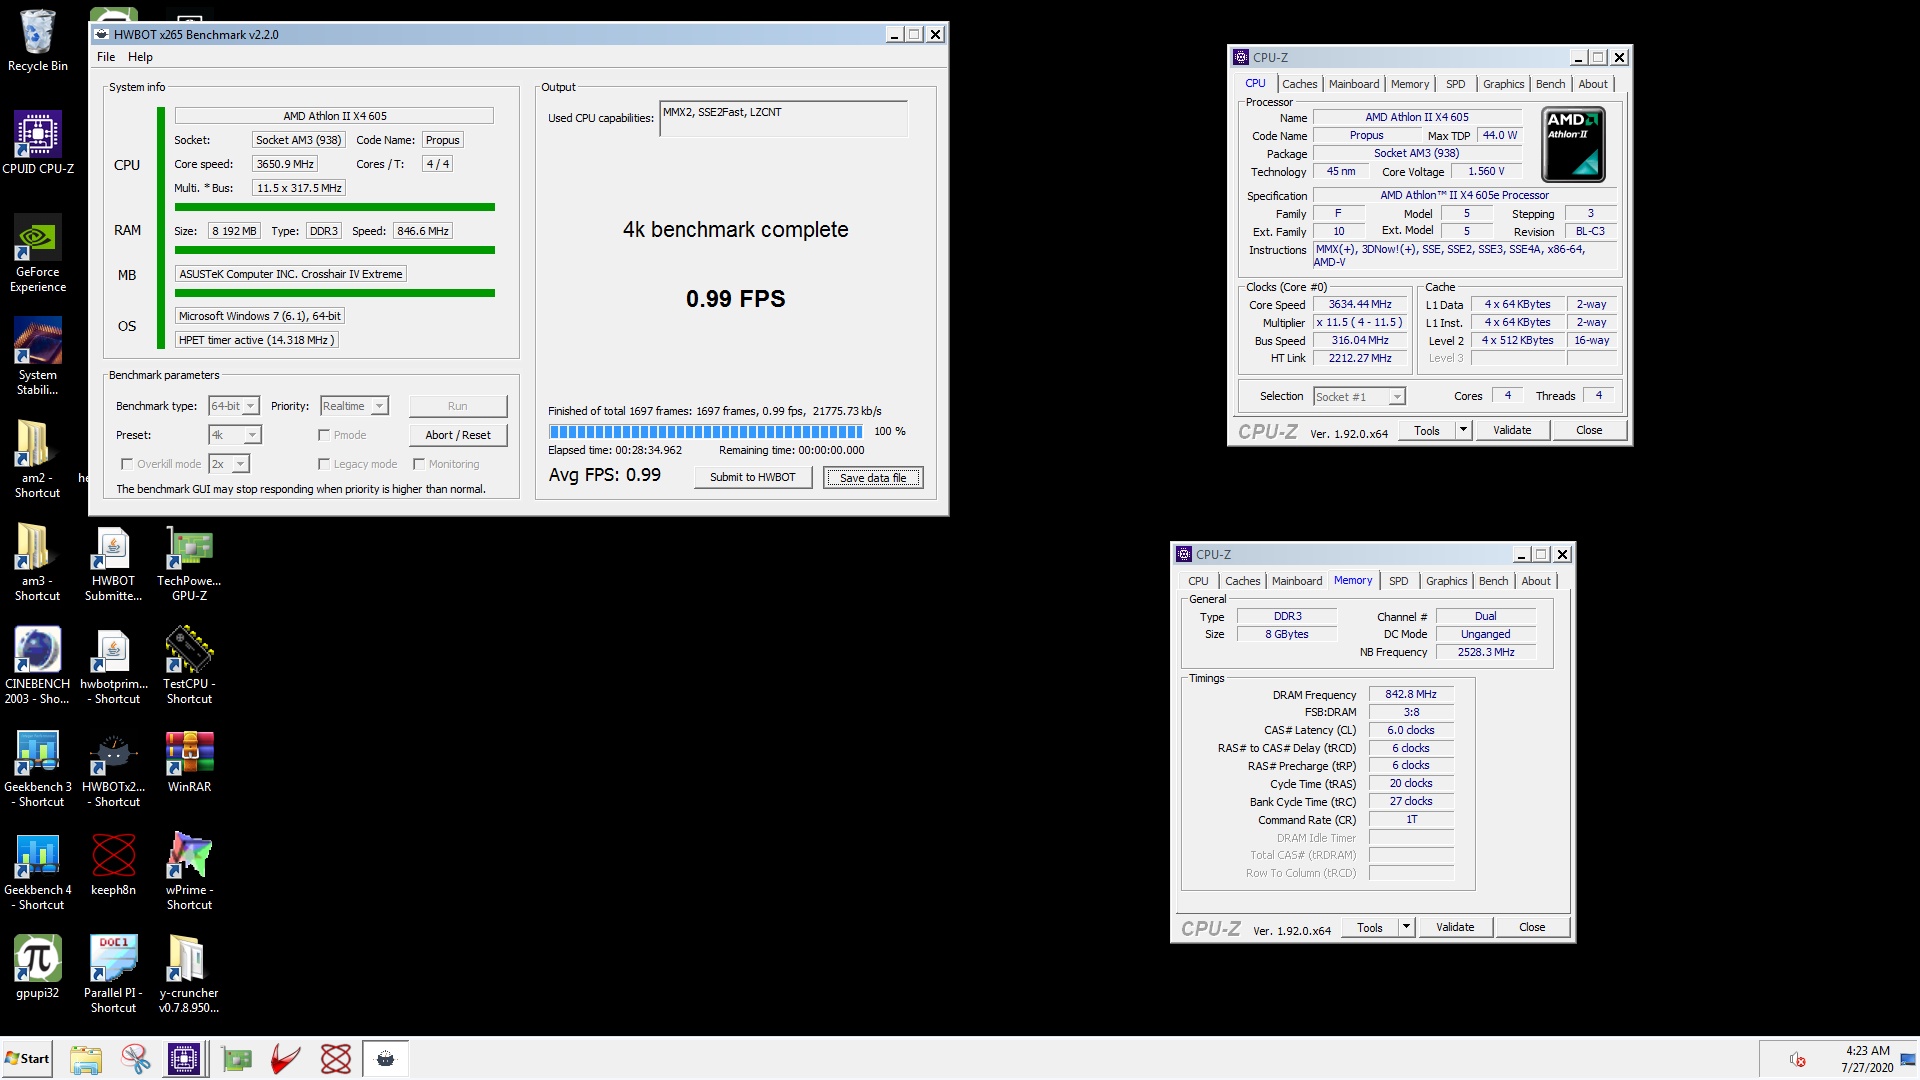The image size is (1920, 1080).
Task: Switch to CPU-Z taskbar button
Action: click(185, 1059)
